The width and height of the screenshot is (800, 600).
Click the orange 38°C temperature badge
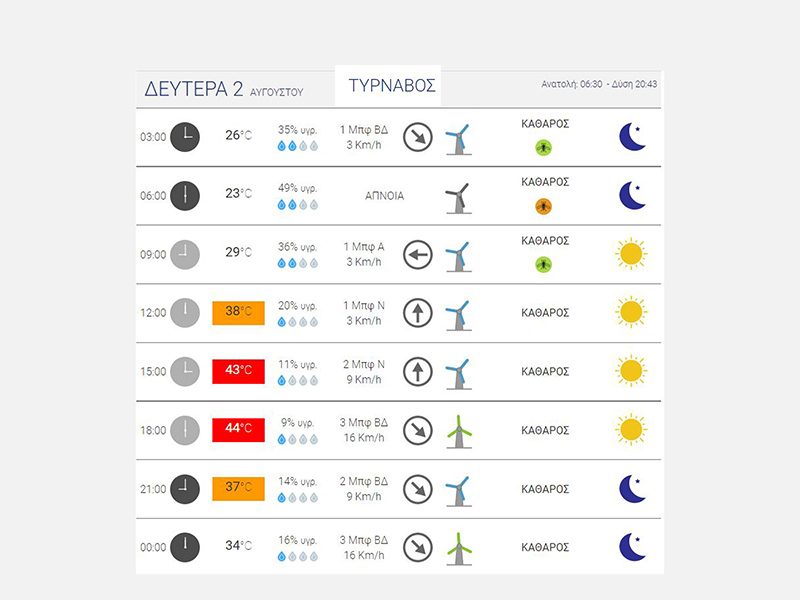(x=238, y=312)
